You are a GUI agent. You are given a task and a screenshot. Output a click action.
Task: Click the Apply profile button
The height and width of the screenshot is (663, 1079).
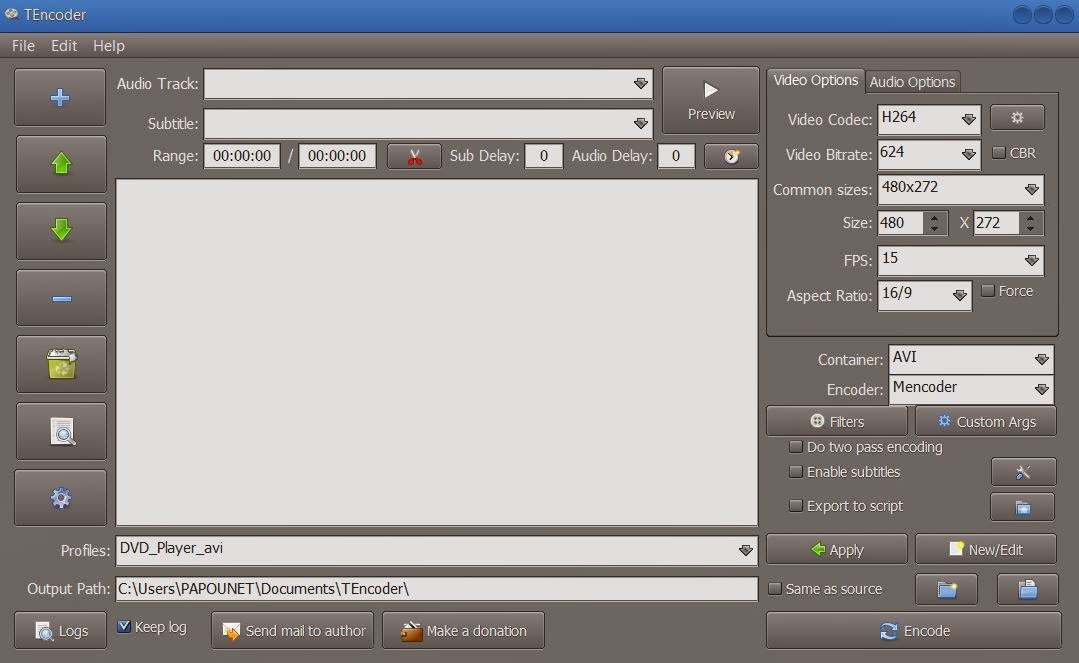click(x=837, y=549)
